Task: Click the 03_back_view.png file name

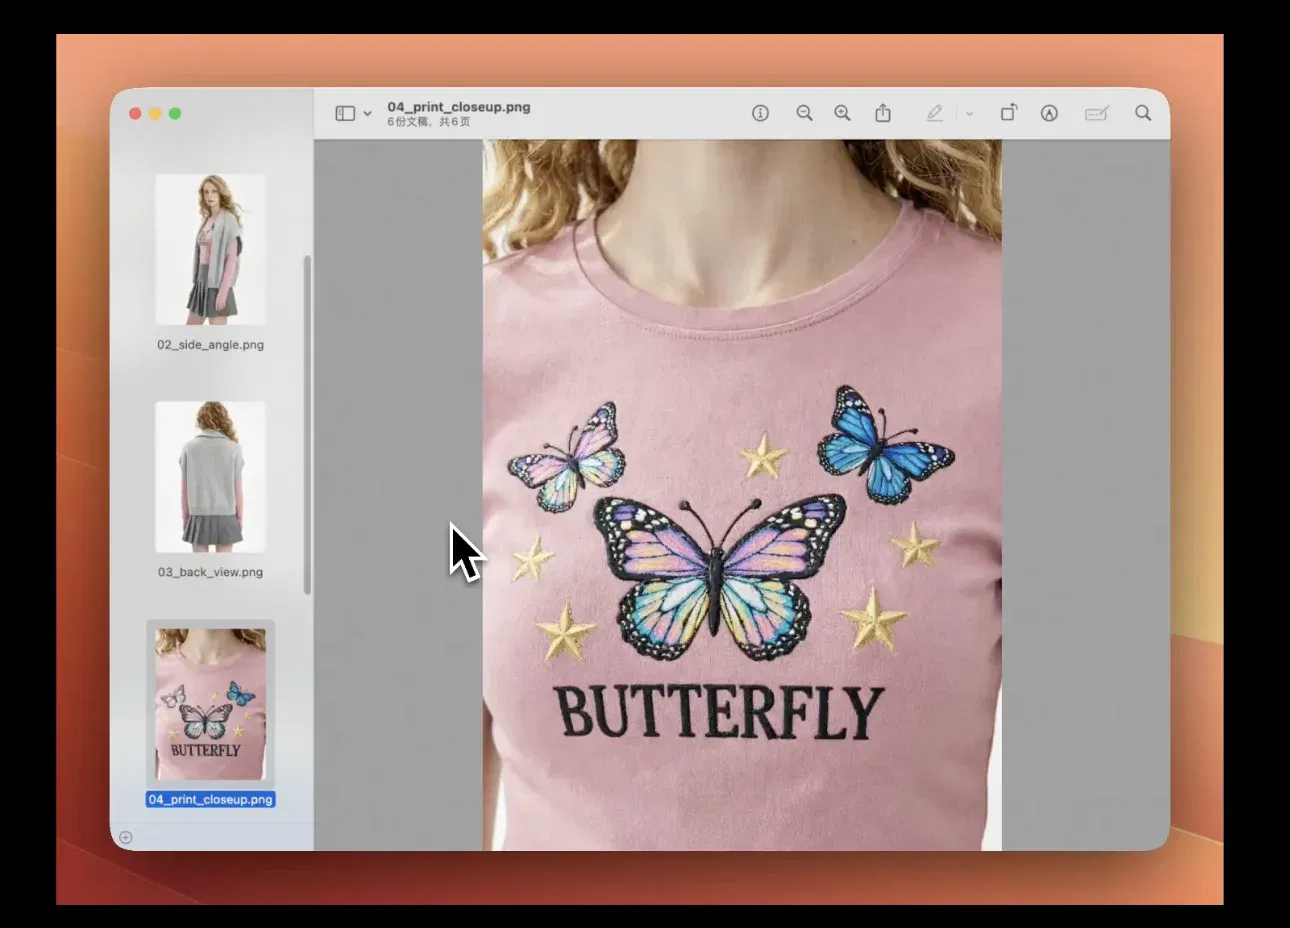Action: 210,573
